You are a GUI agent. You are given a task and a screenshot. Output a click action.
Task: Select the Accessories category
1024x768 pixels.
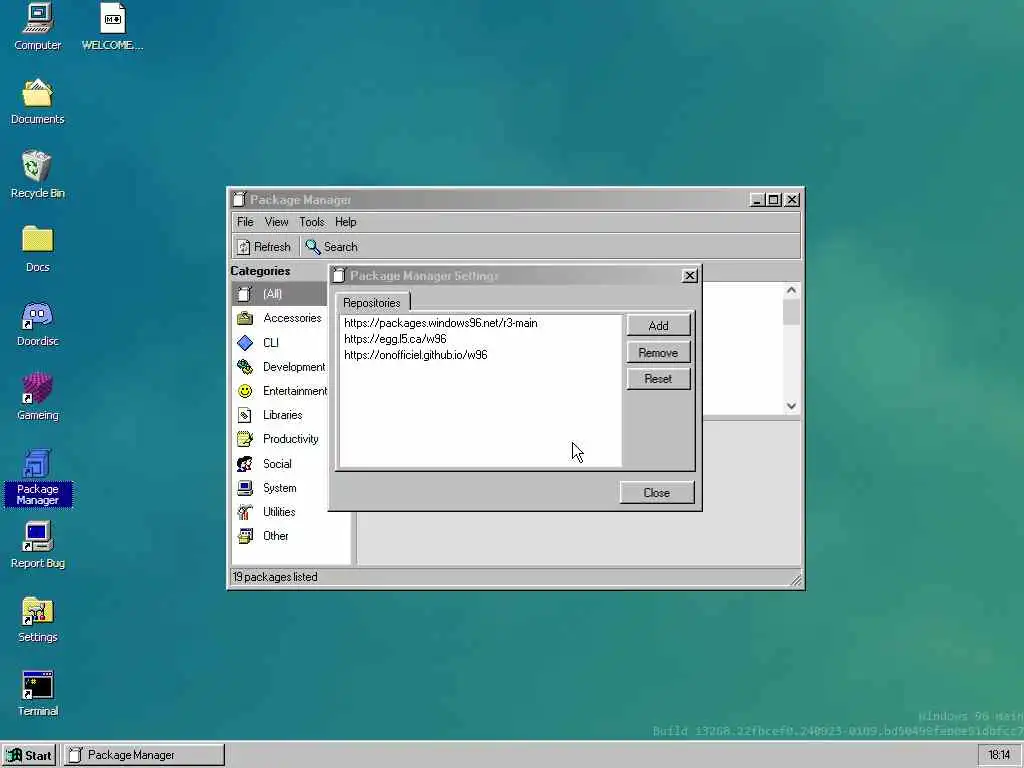click(280, 318)
